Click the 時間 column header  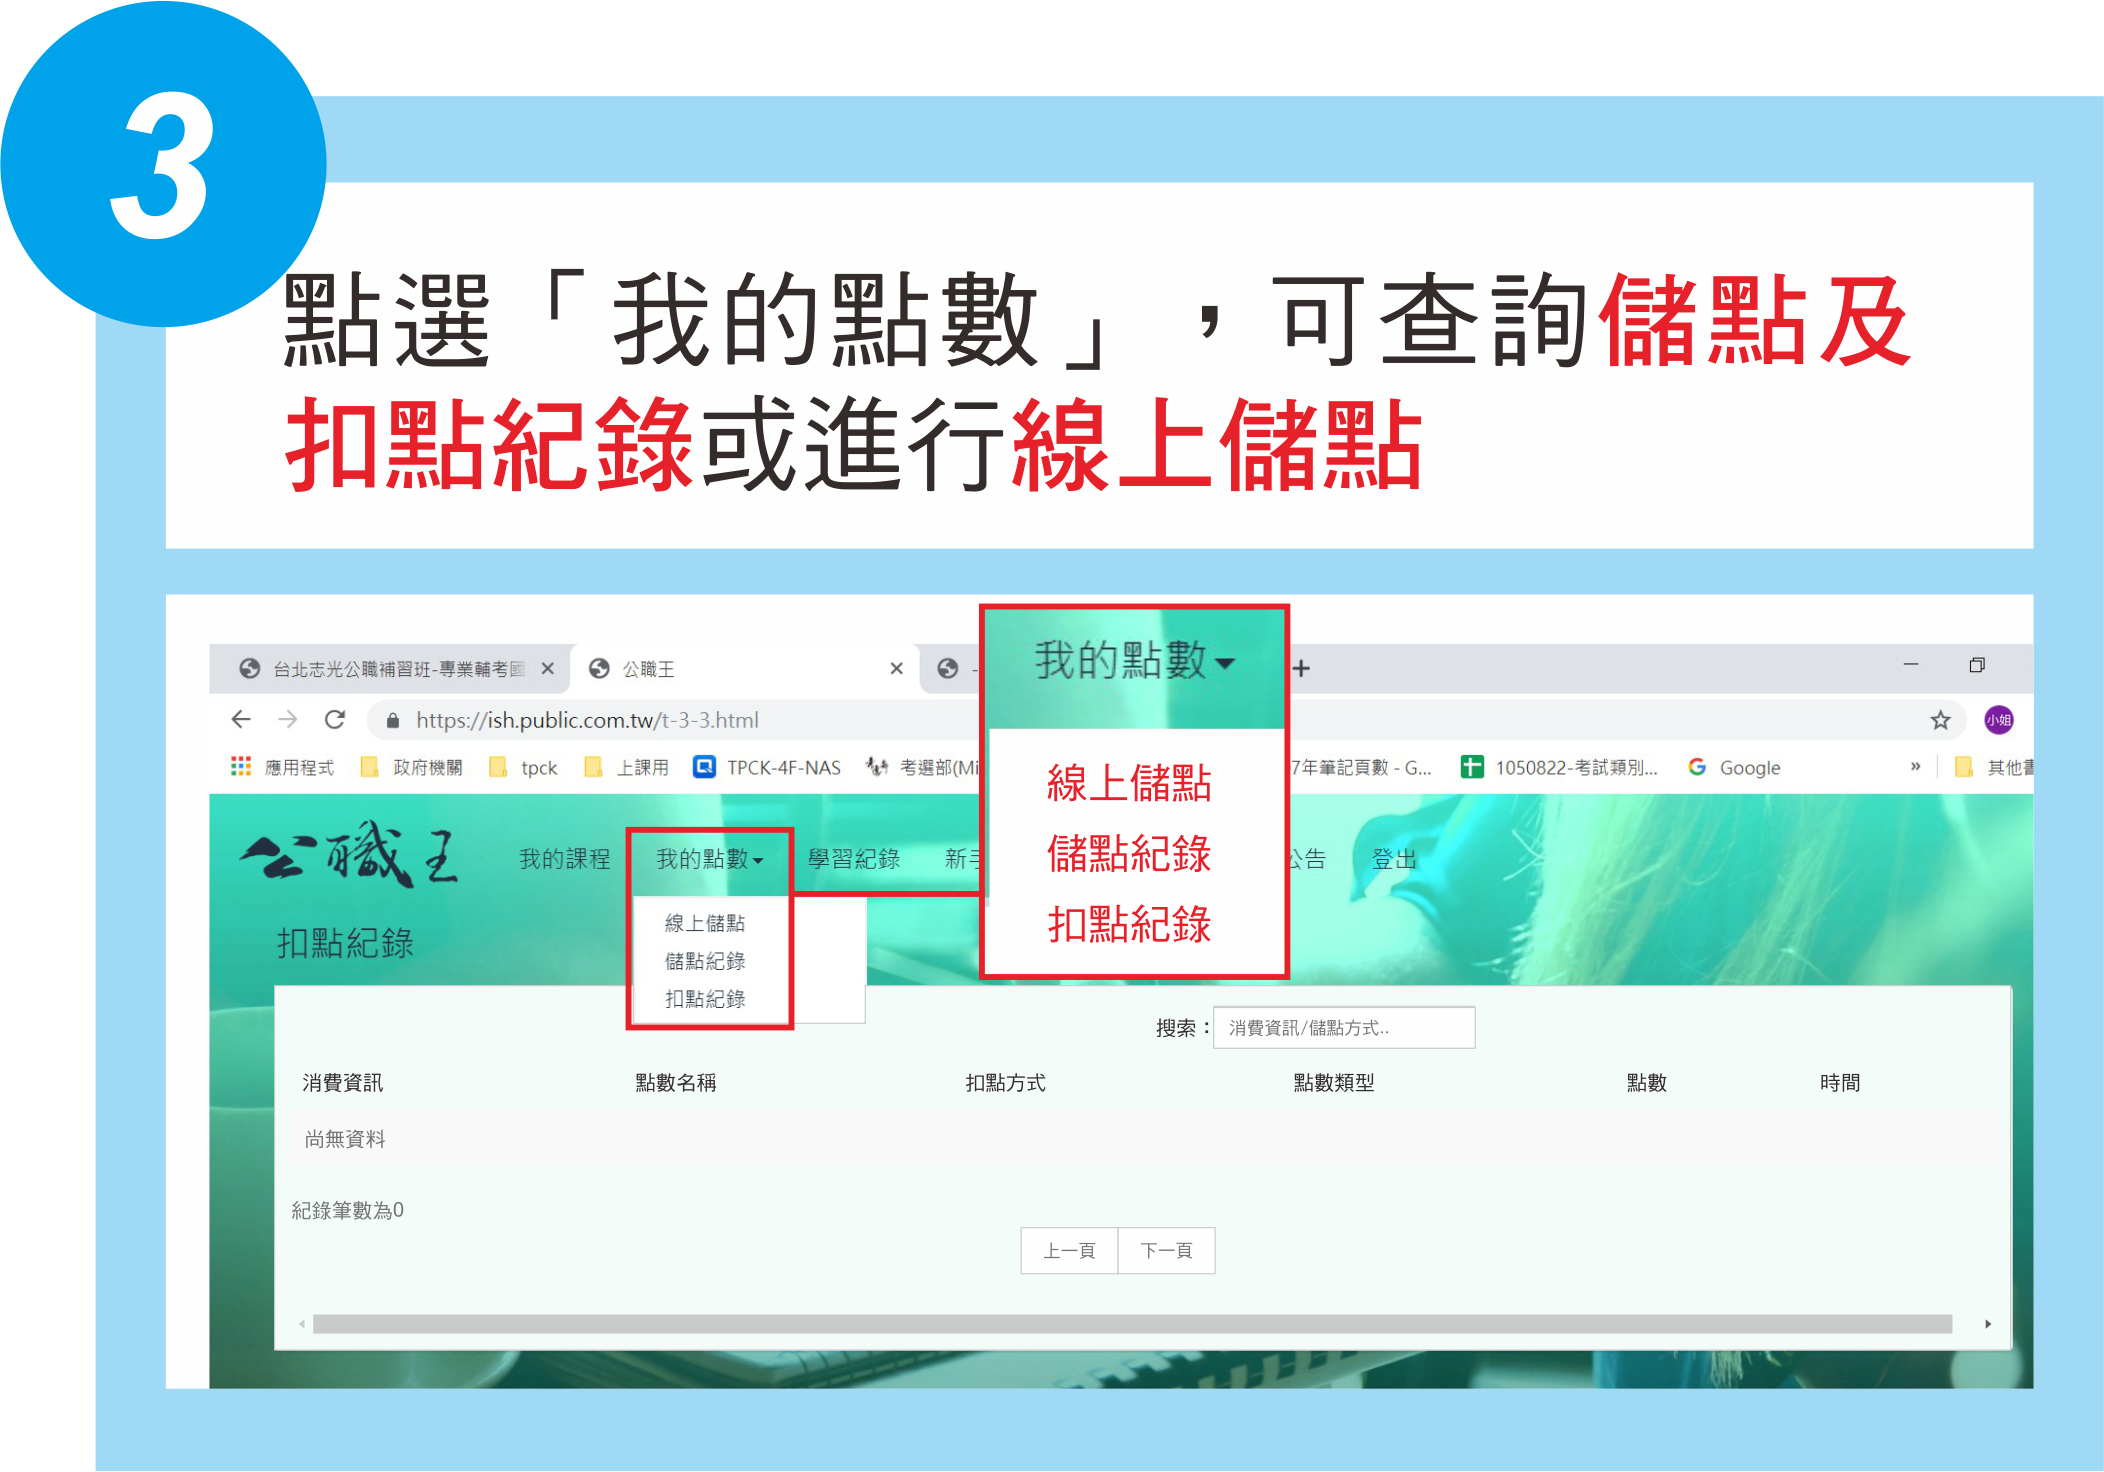(1840, 1083)
